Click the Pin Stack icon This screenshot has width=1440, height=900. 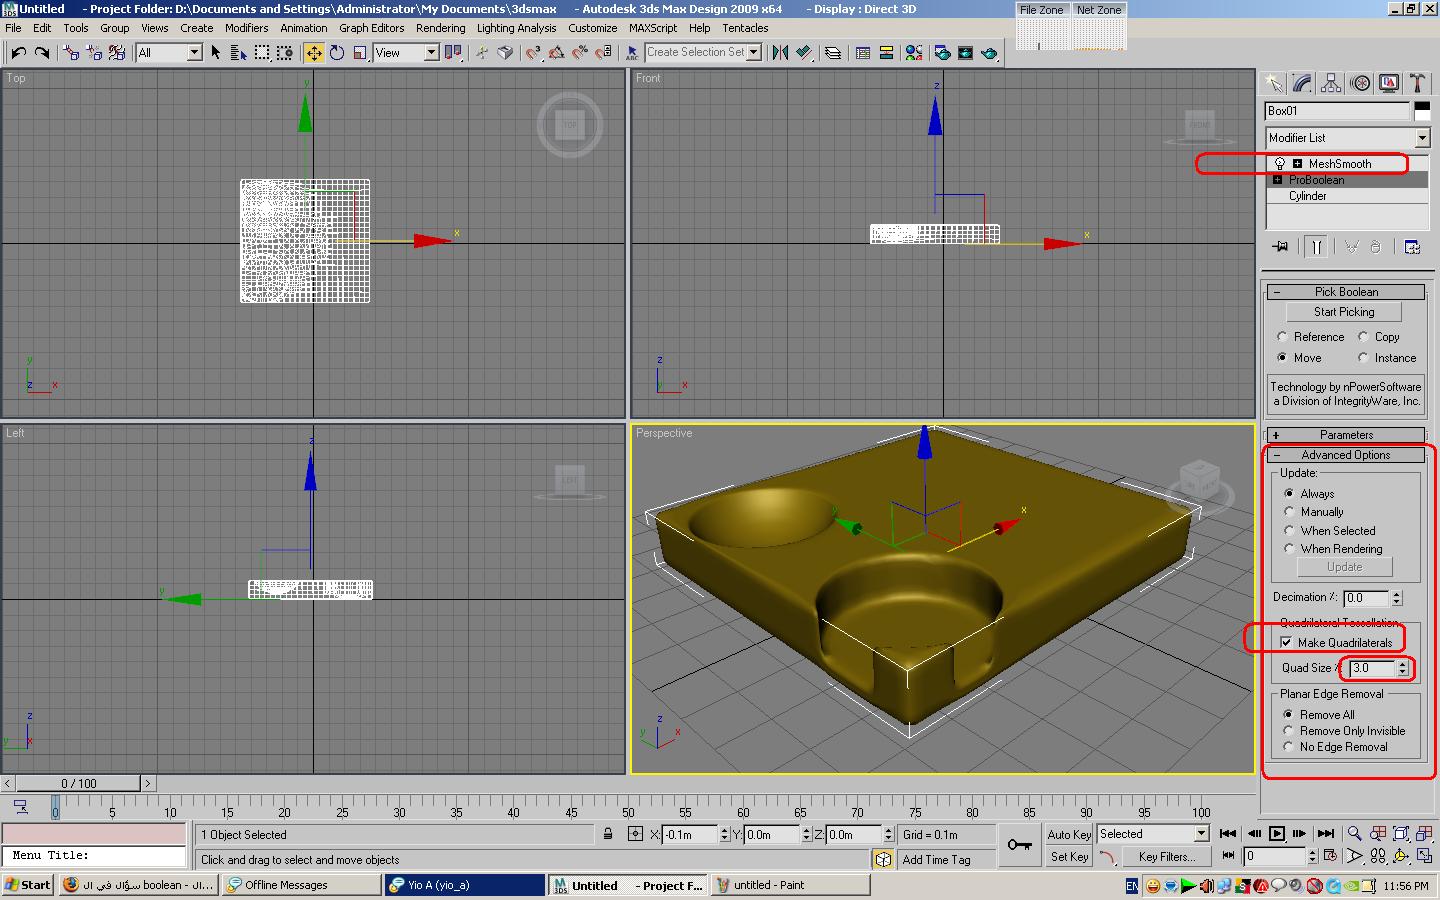1280,246
